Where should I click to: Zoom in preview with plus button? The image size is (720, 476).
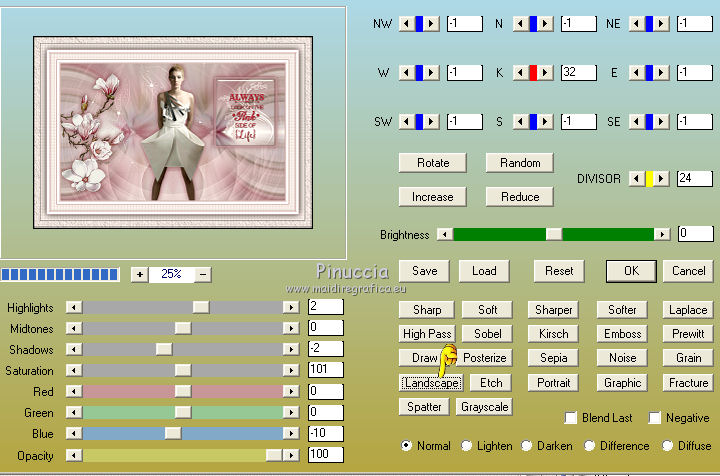(140, 274)
